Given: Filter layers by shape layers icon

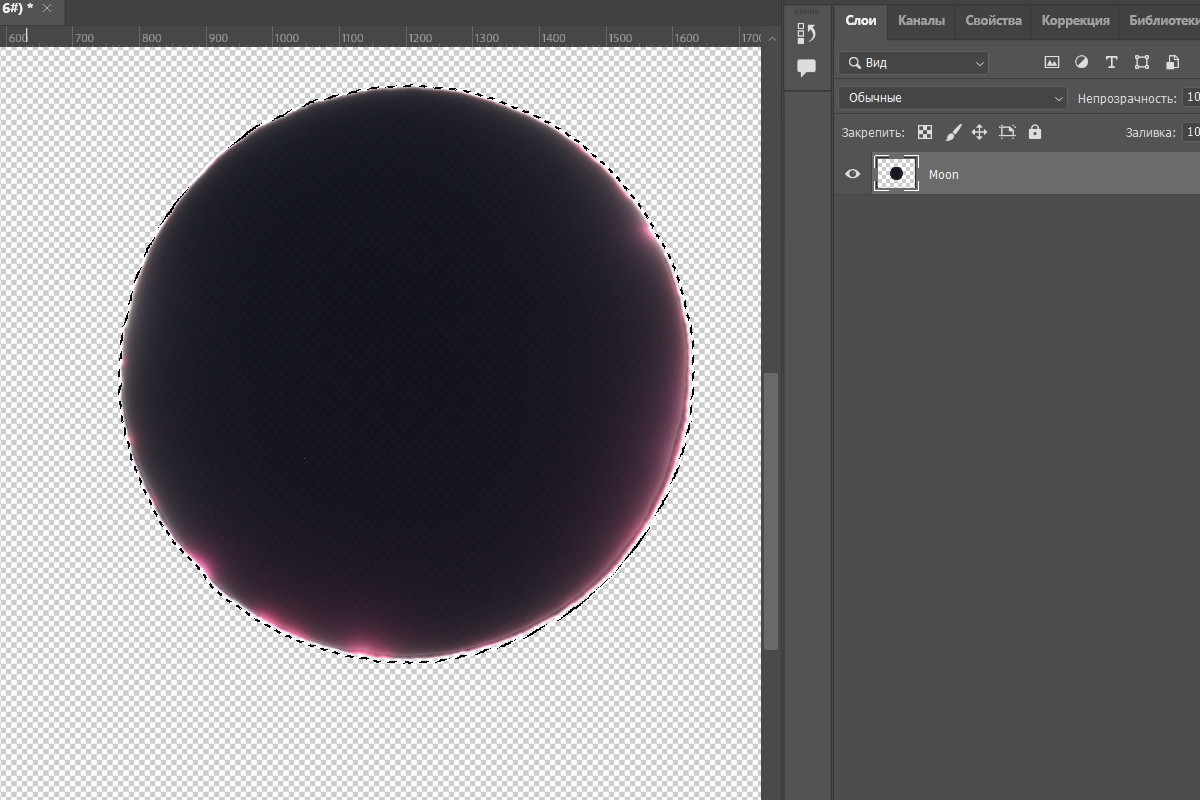Looking at the screenshot, I should click(x=1141, y=62).
